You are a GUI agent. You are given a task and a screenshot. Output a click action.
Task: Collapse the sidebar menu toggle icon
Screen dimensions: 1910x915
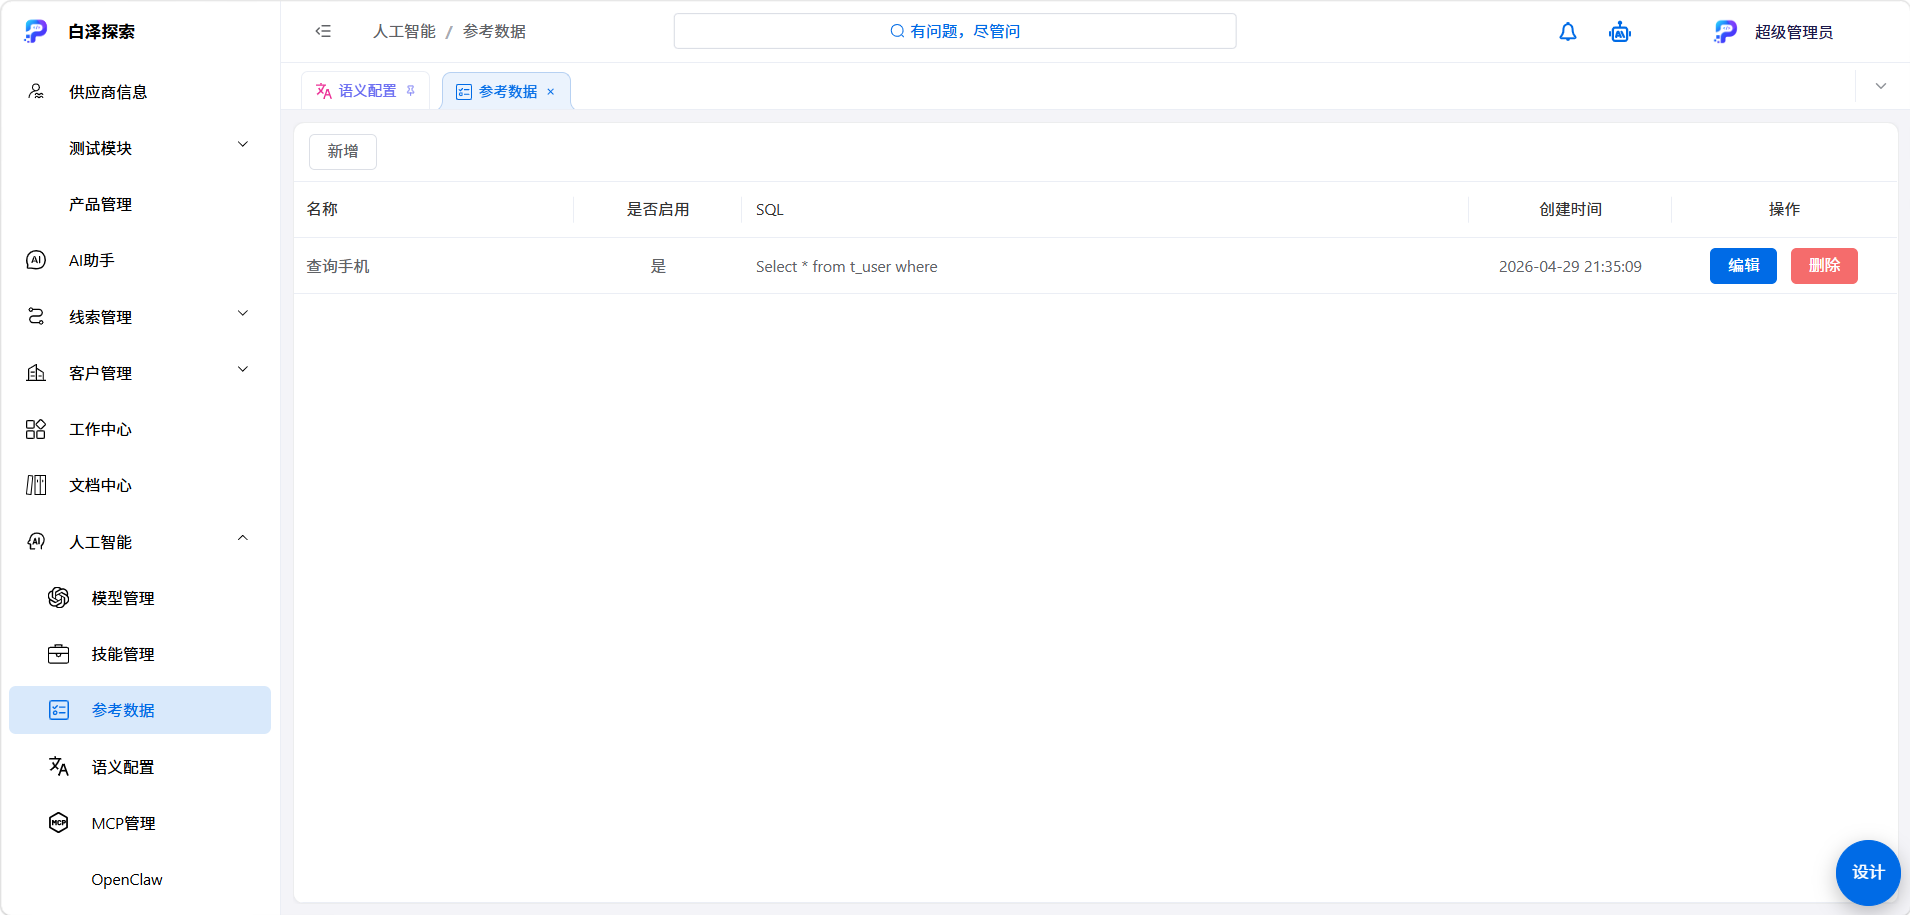tap(323, 31)
